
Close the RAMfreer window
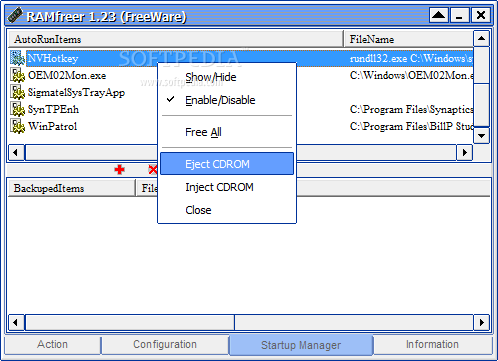click(481, 15)
